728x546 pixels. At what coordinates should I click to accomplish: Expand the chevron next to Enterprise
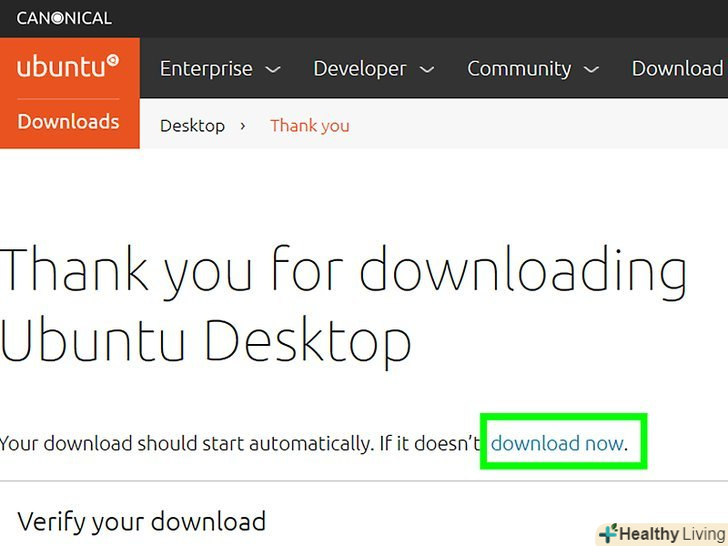[x=273, y=70]
